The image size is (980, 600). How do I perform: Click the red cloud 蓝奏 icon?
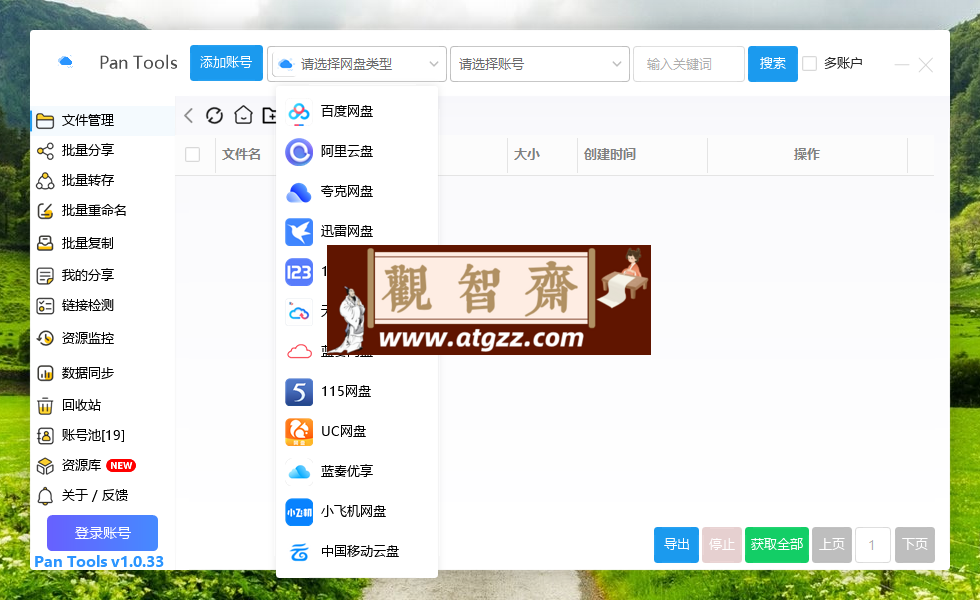point(299,352)
